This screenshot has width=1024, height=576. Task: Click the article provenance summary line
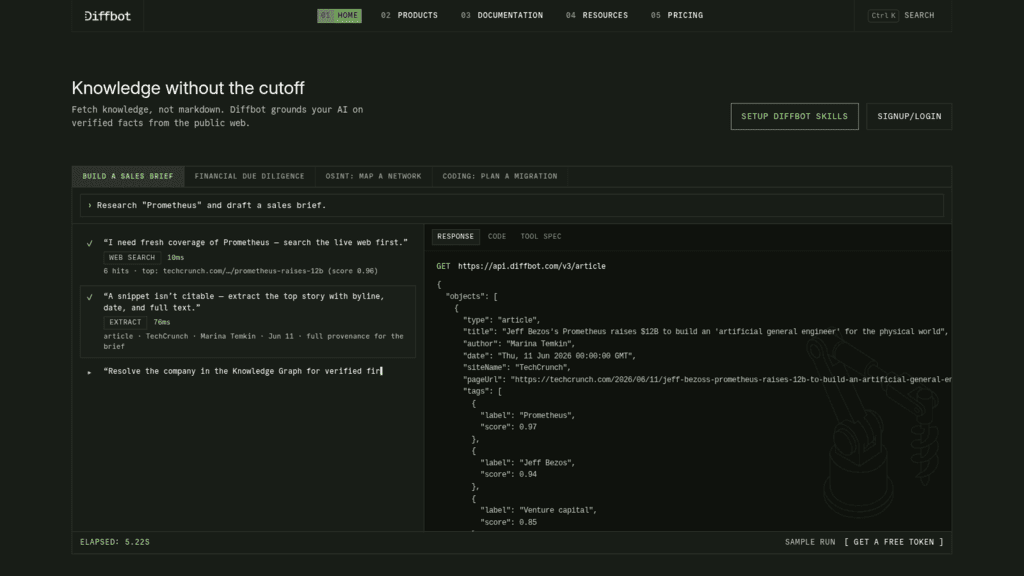pyautogui.click(x=253, y=342)
